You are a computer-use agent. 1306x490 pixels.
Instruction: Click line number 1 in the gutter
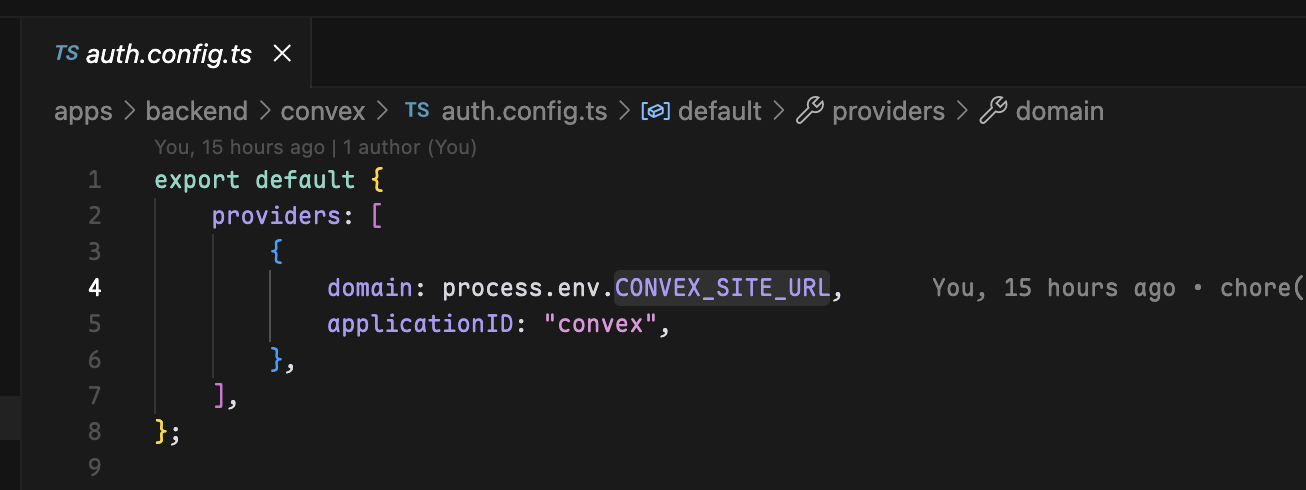pyautogui.click(x=94, y=180)
